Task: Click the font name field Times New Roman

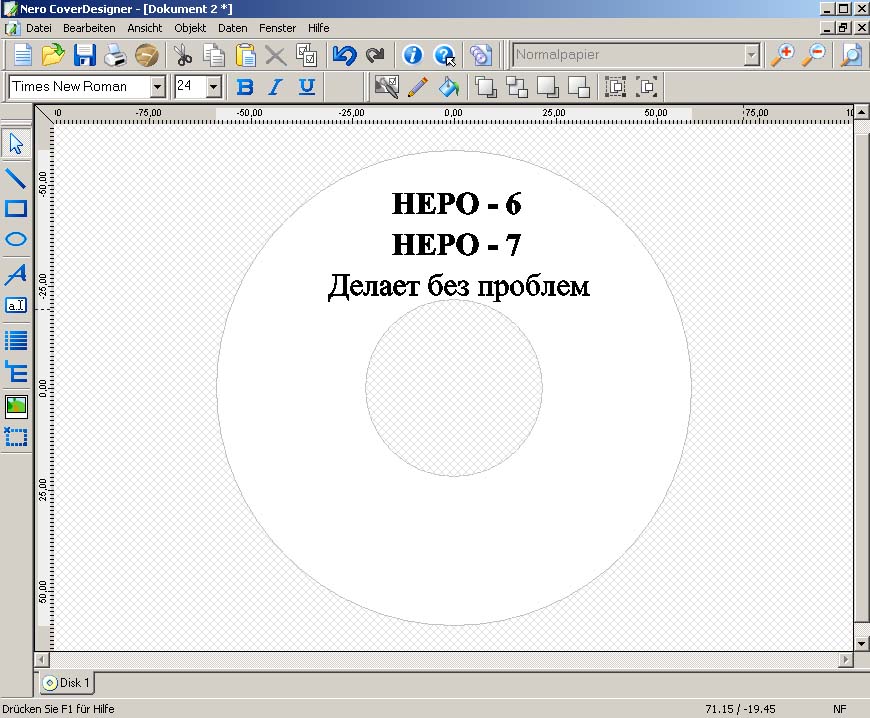Action: tap(80, 87)
